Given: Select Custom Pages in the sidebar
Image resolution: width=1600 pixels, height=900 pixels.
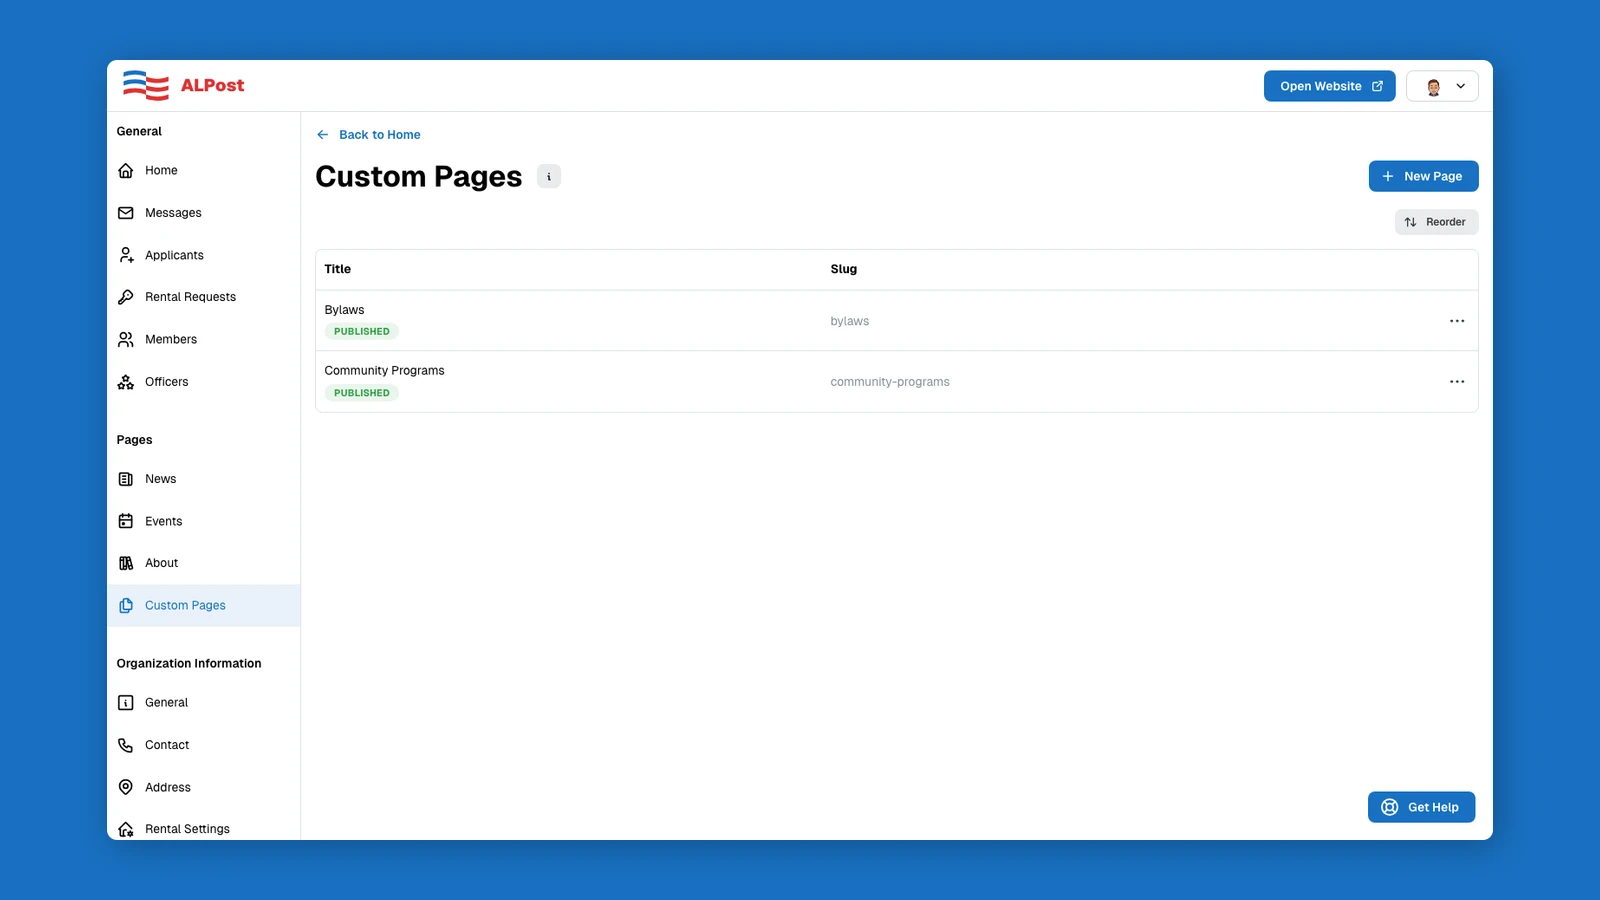Looking at the screenshot, I should (185, 604).
